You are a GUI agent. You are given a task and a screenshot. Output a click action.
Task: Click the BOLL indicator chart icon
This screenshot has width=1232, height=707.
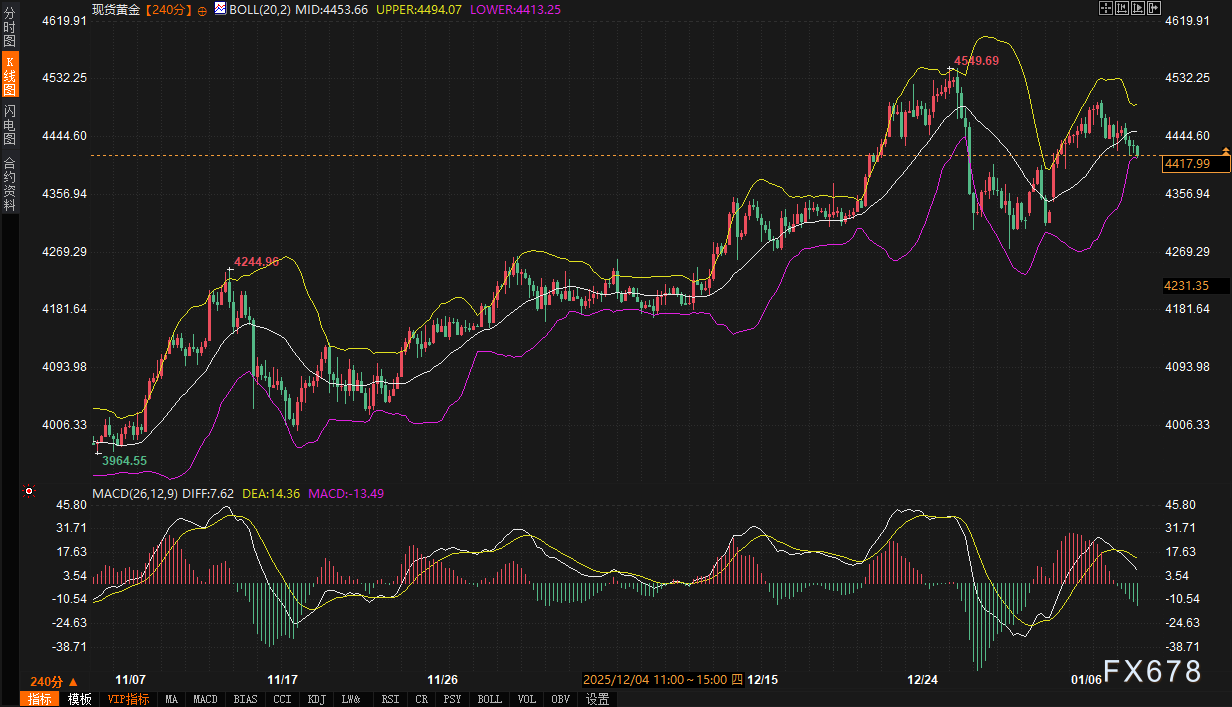pyautogui.click(x=220, y=8)
